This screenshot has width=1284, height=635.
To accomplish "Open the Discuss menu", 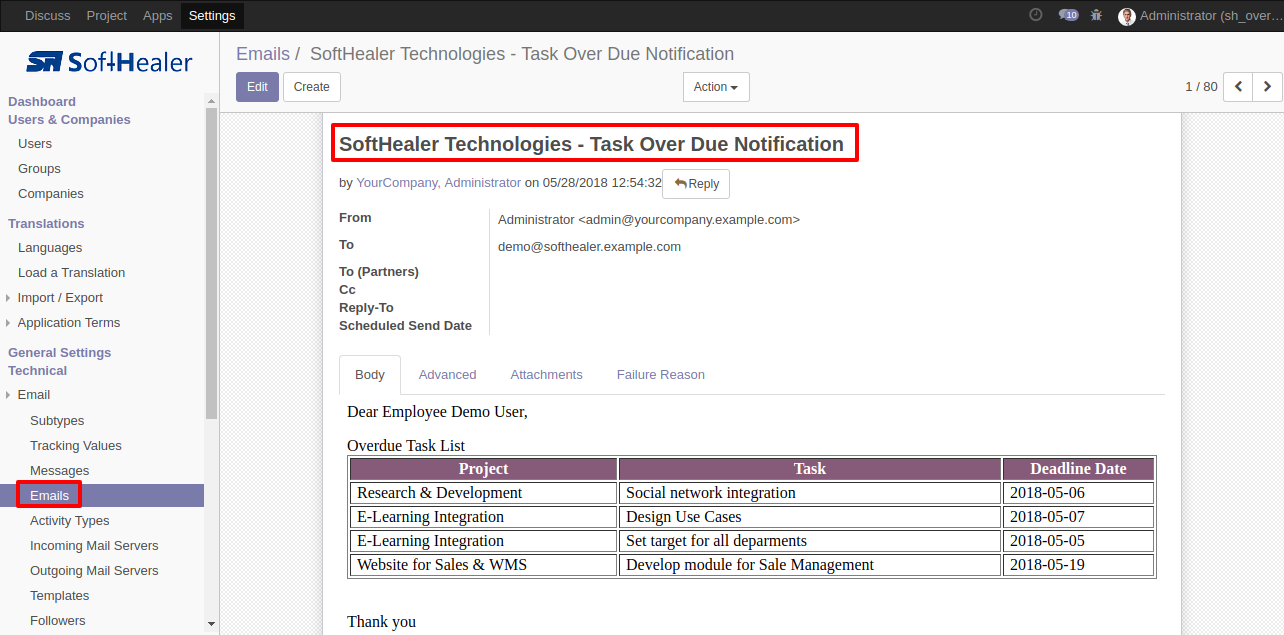I will pyautogui.click(x=48, y=16).
